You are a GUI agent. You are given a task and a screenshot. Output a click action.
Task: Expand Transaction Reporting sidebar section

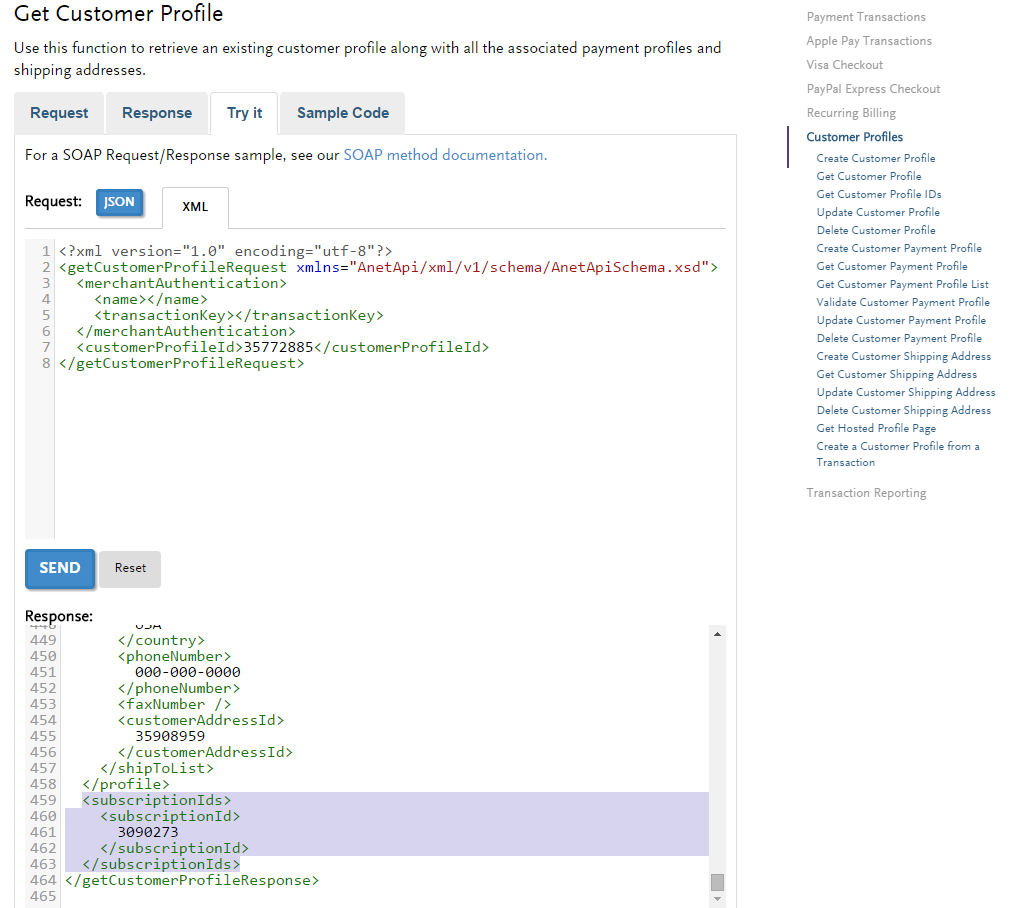866,493
